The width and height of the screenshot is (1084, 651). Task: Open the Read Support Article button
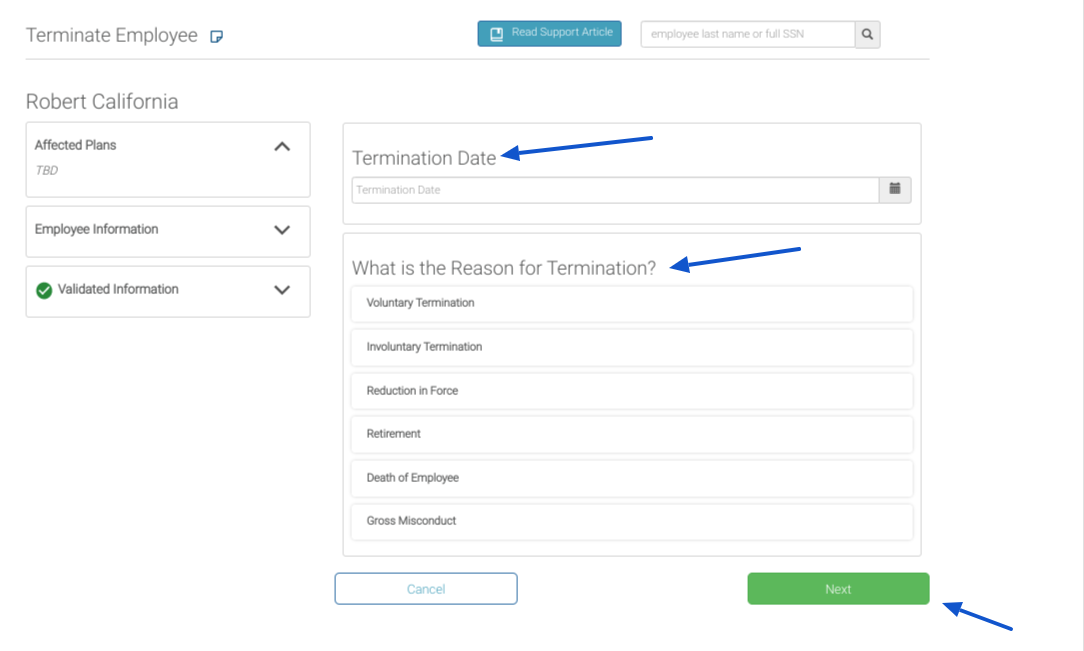tap(549, 34)
